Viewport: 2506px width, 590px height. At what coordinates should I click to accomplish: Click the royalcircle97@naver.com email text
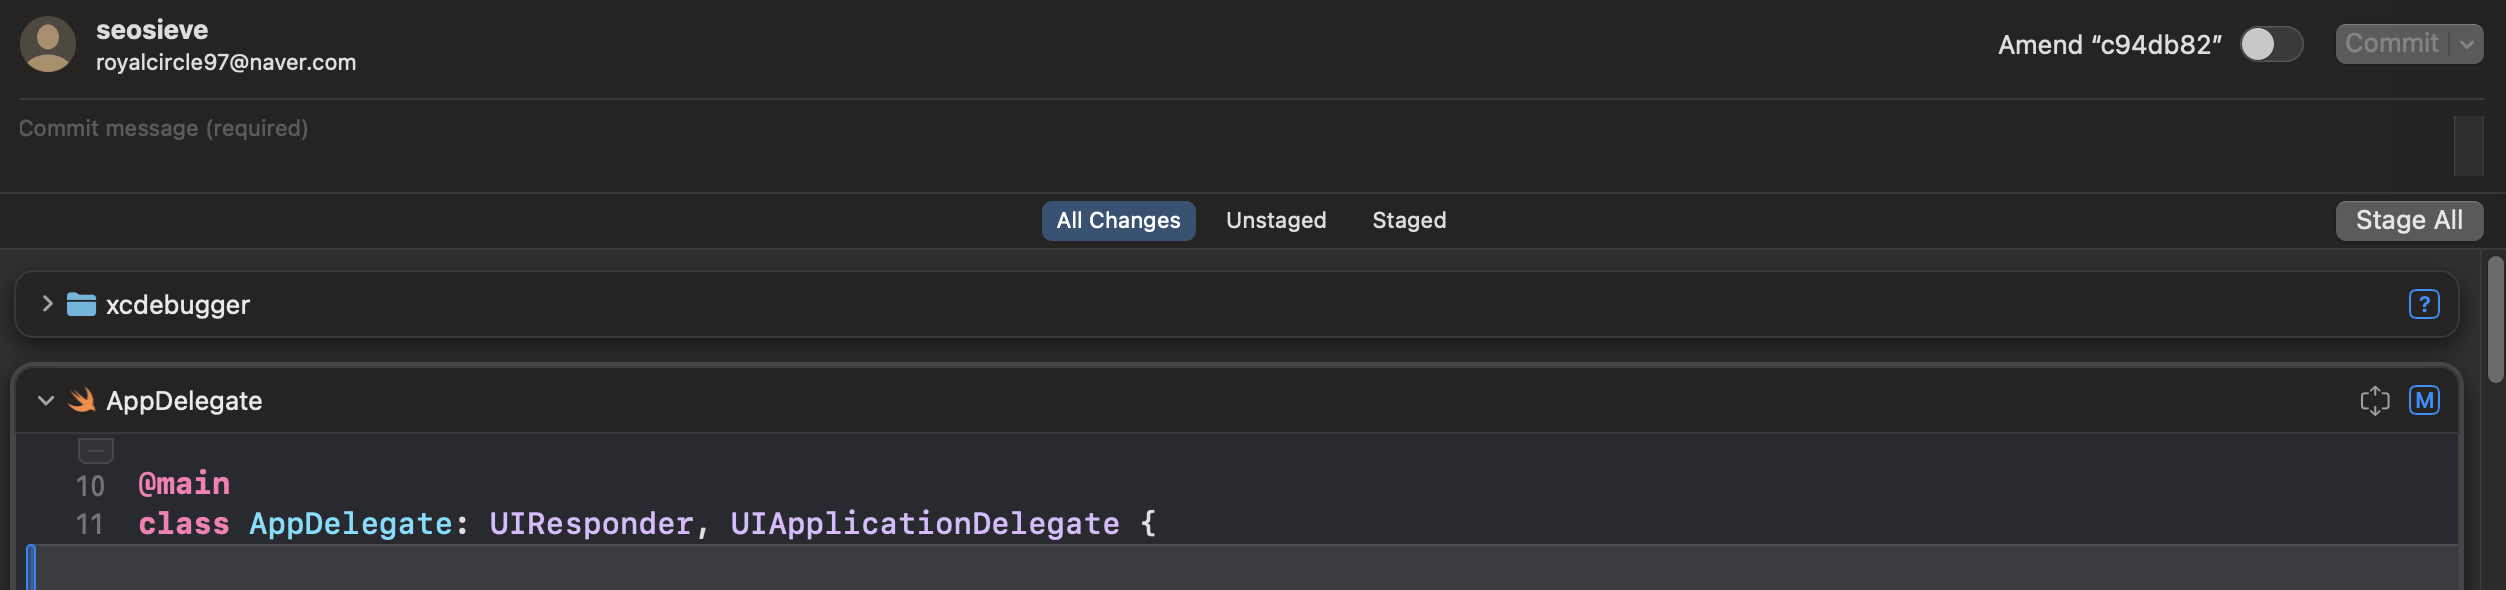tap(226, 62)
